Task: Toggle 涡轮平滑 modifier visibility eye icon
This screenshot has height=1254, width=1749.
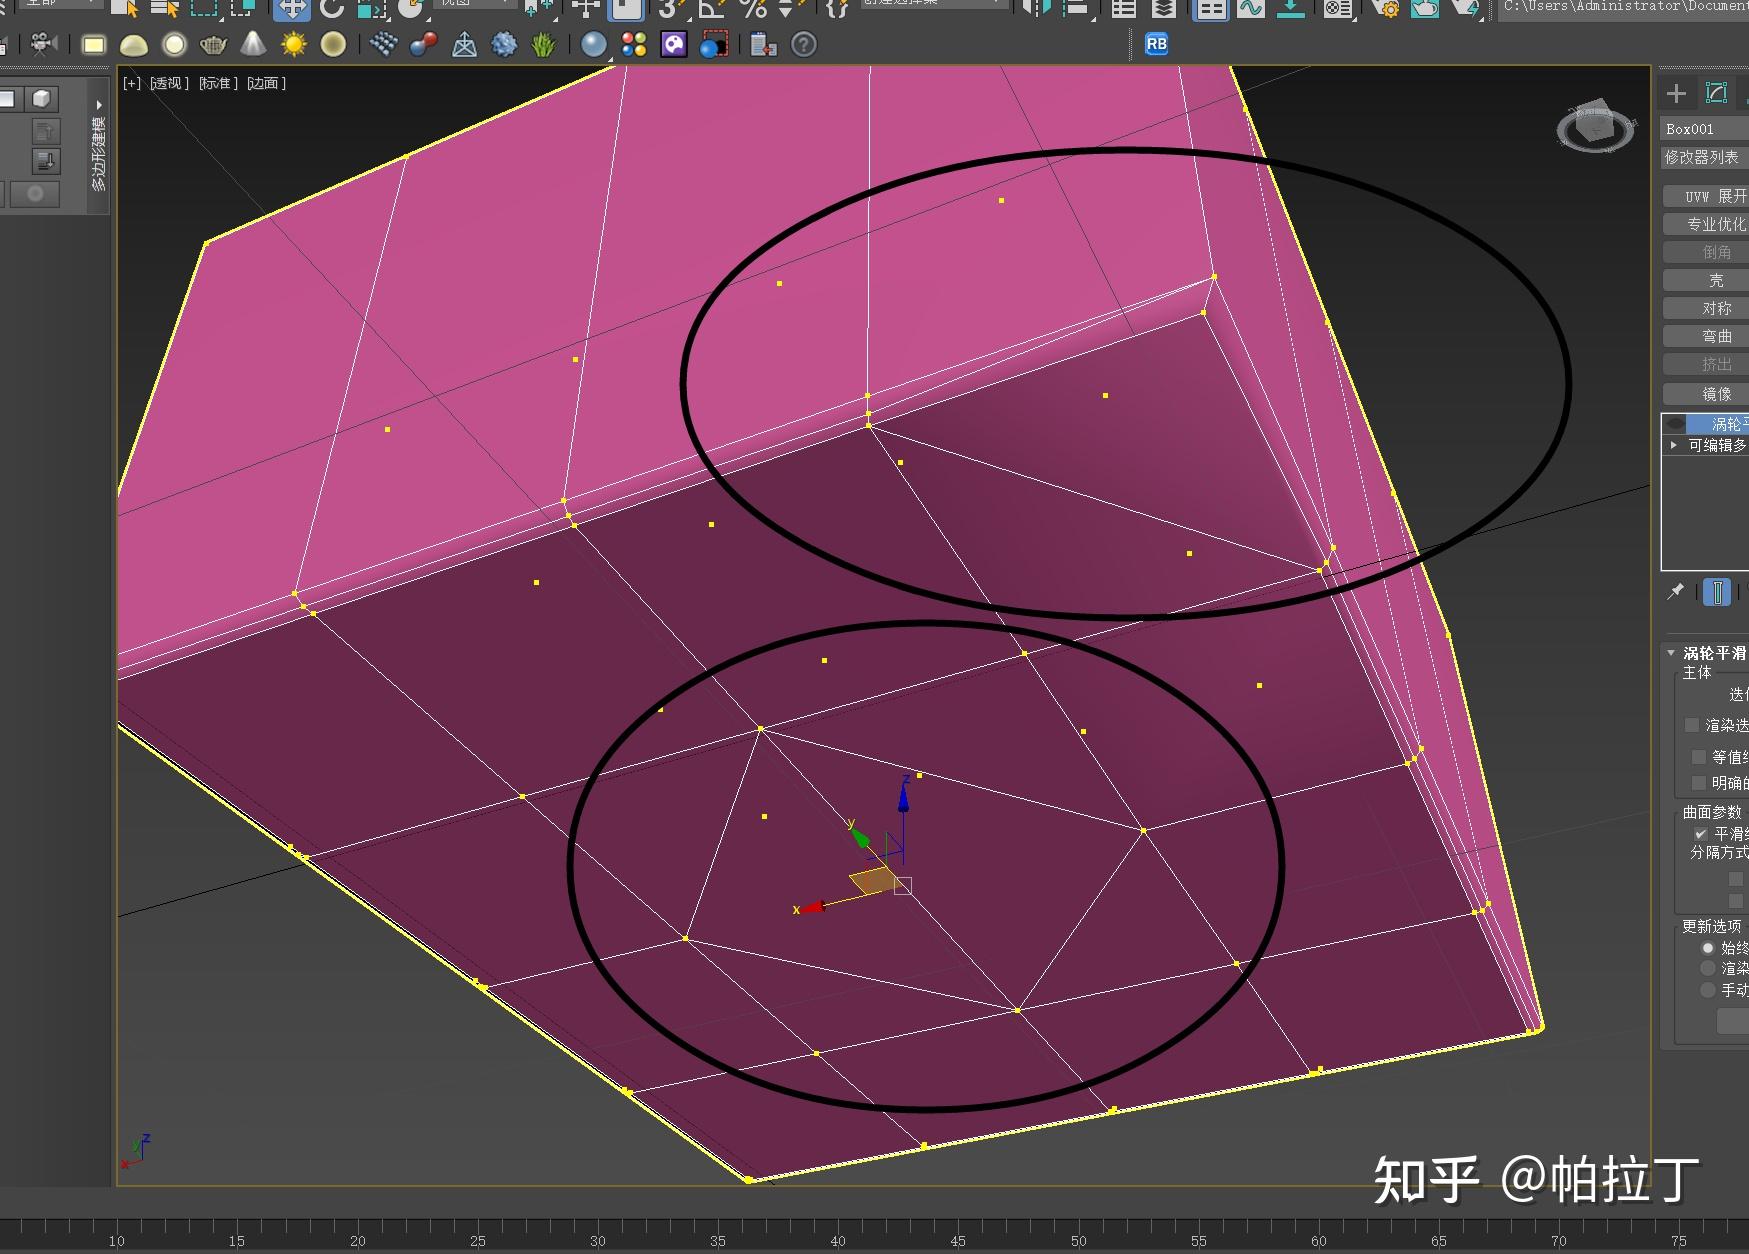Action: pos(1676,424)
